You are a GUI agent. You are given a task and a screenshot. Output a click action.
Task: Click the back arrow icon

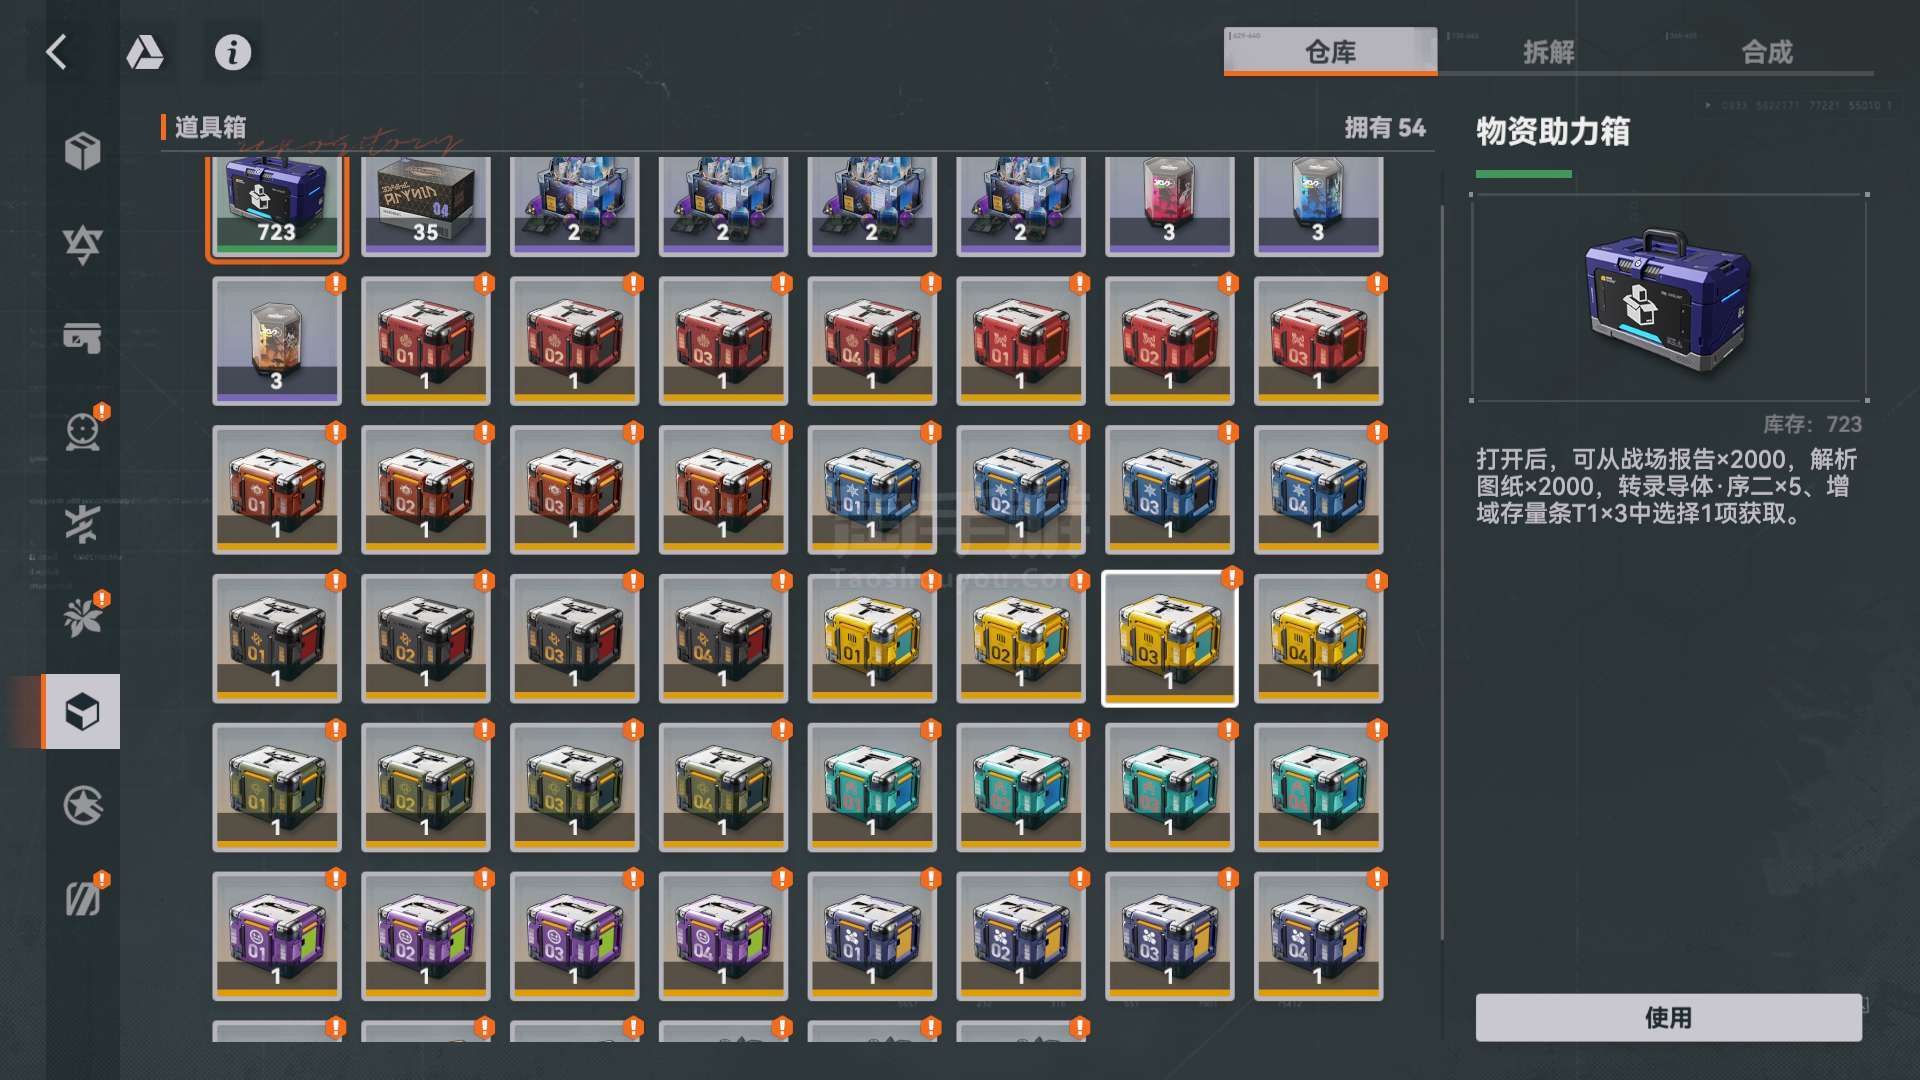[57, 52]
